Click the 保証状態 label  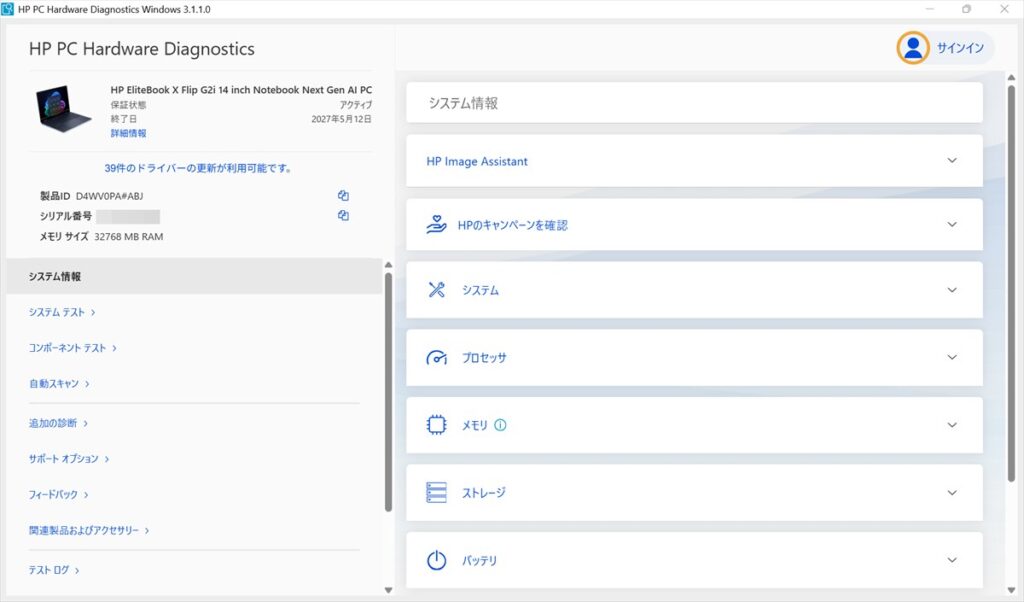click(x=128, y=104)
